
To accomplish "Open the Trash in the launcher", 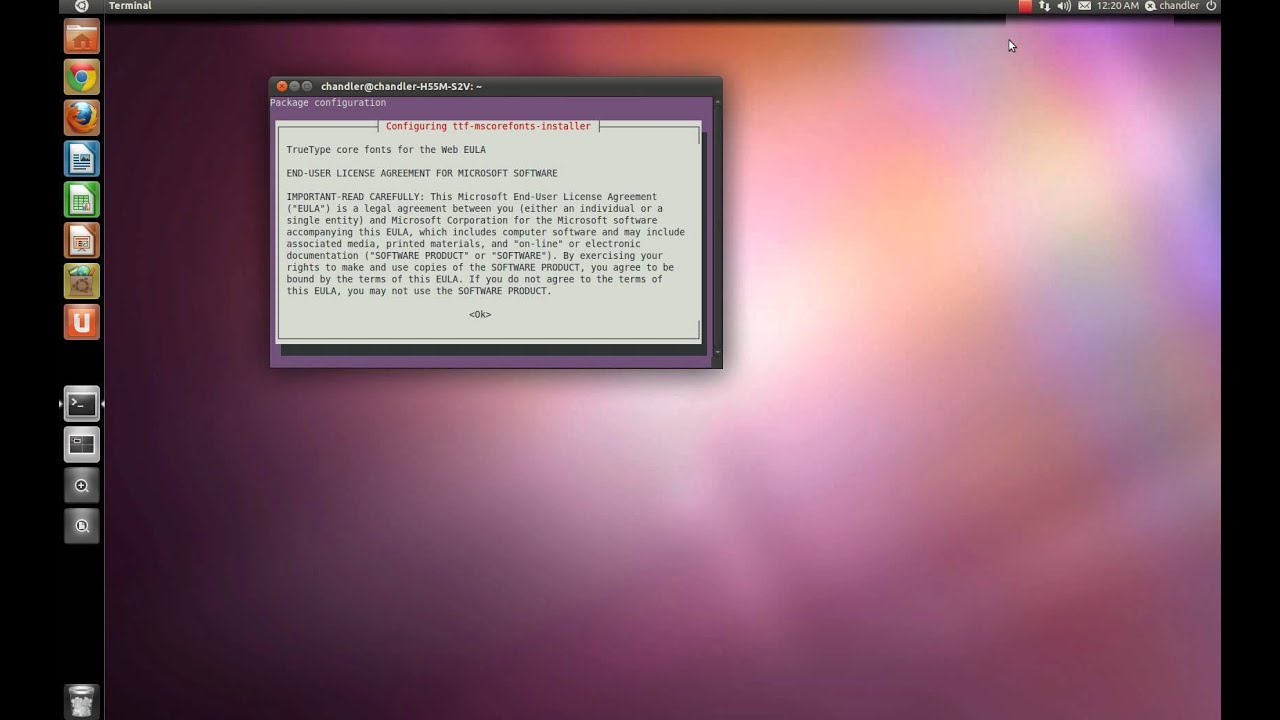I will 82,701.
